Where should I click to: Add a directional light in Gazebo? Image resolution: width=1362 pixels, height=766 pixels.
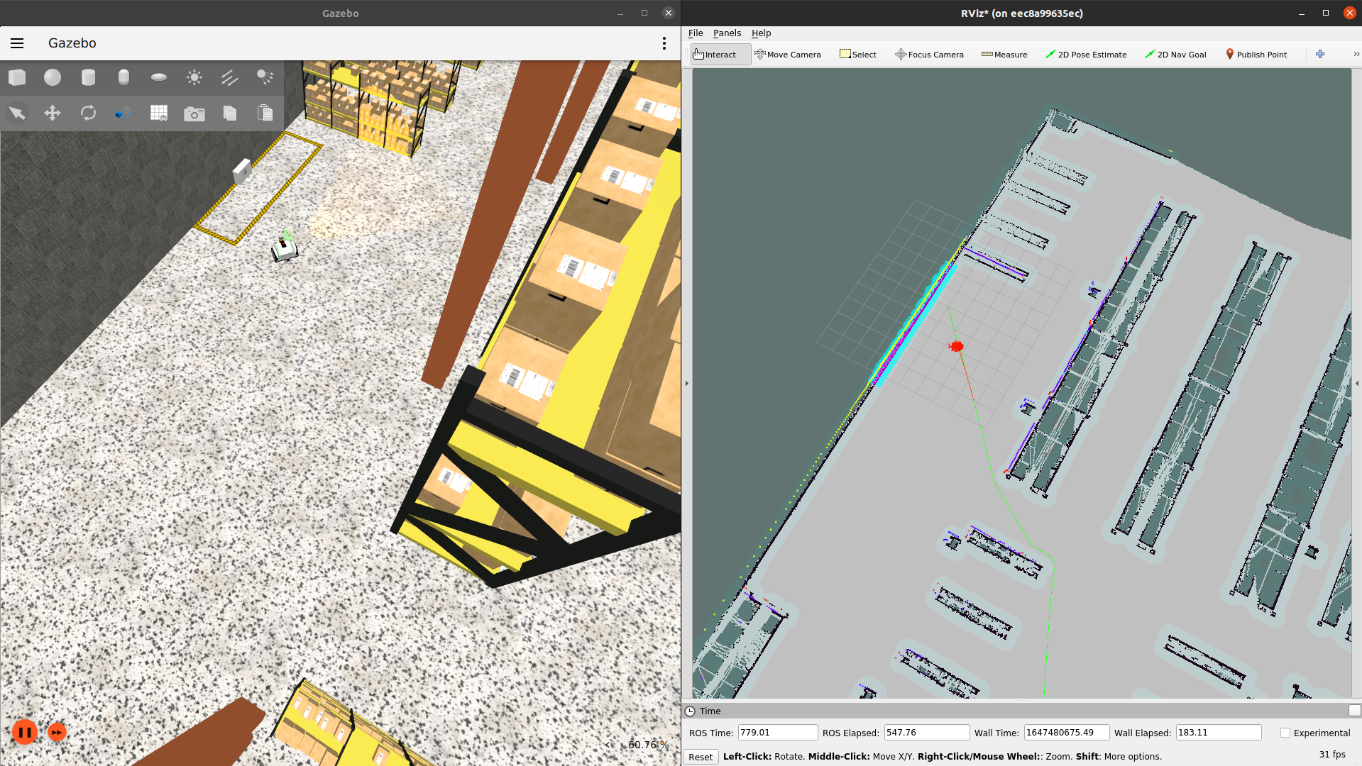click(x=229, y=77)
